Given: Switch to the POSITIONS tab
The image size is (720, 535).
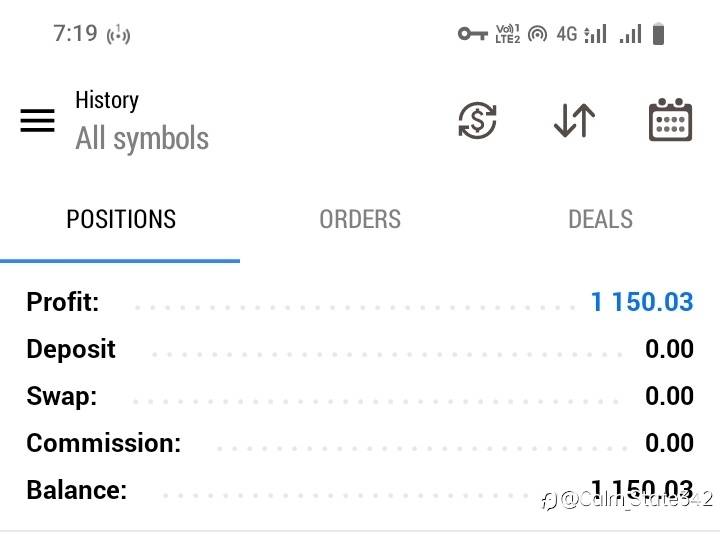Looking at the screenshot, I should tap(120, 220).
